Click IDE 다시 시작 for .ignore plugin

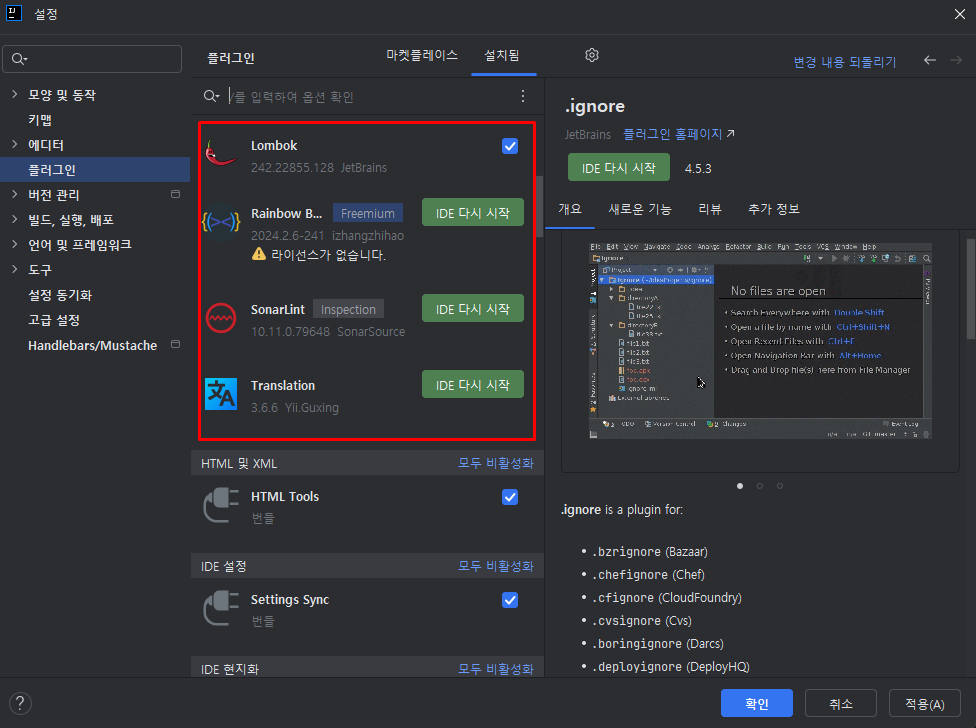(619, 168)
